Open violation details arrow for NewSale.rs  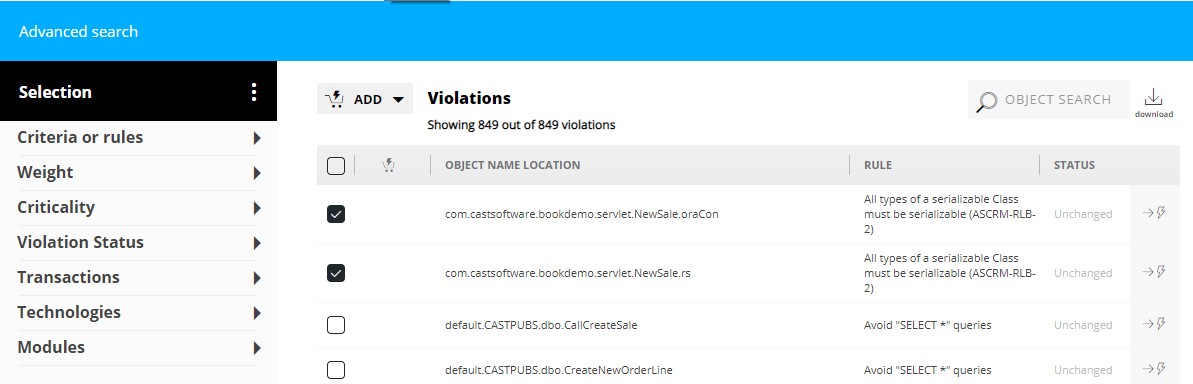[x=1154, y=271]
